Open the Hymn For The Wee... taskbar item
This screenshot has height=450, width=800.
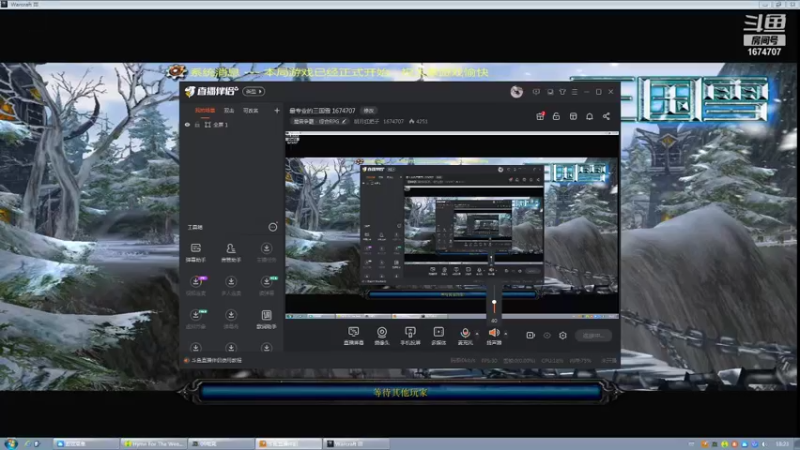[153, 444]
